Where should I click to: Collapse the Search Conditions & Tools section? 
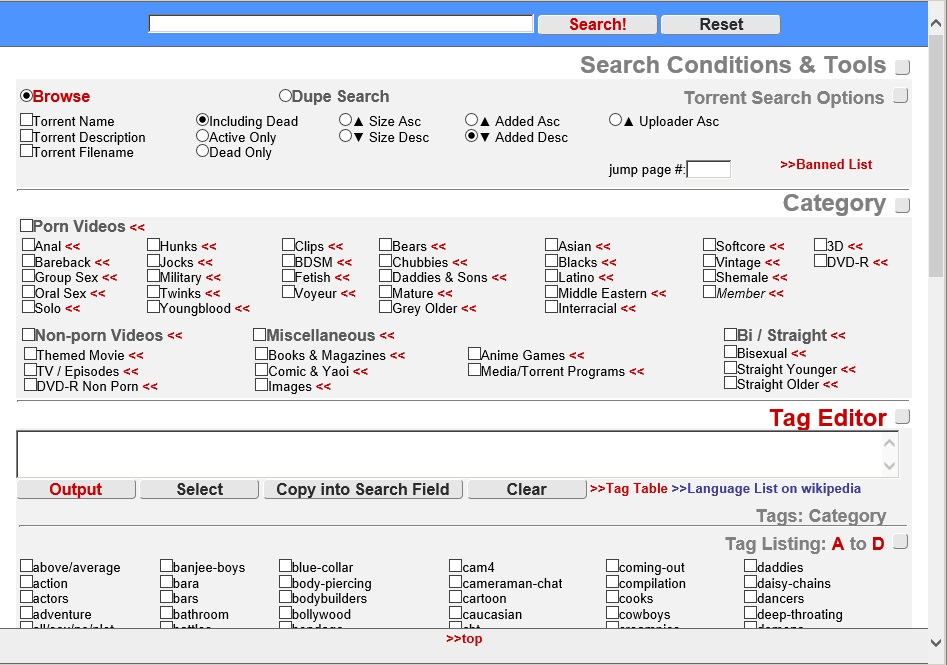click(x=902, y=68)
